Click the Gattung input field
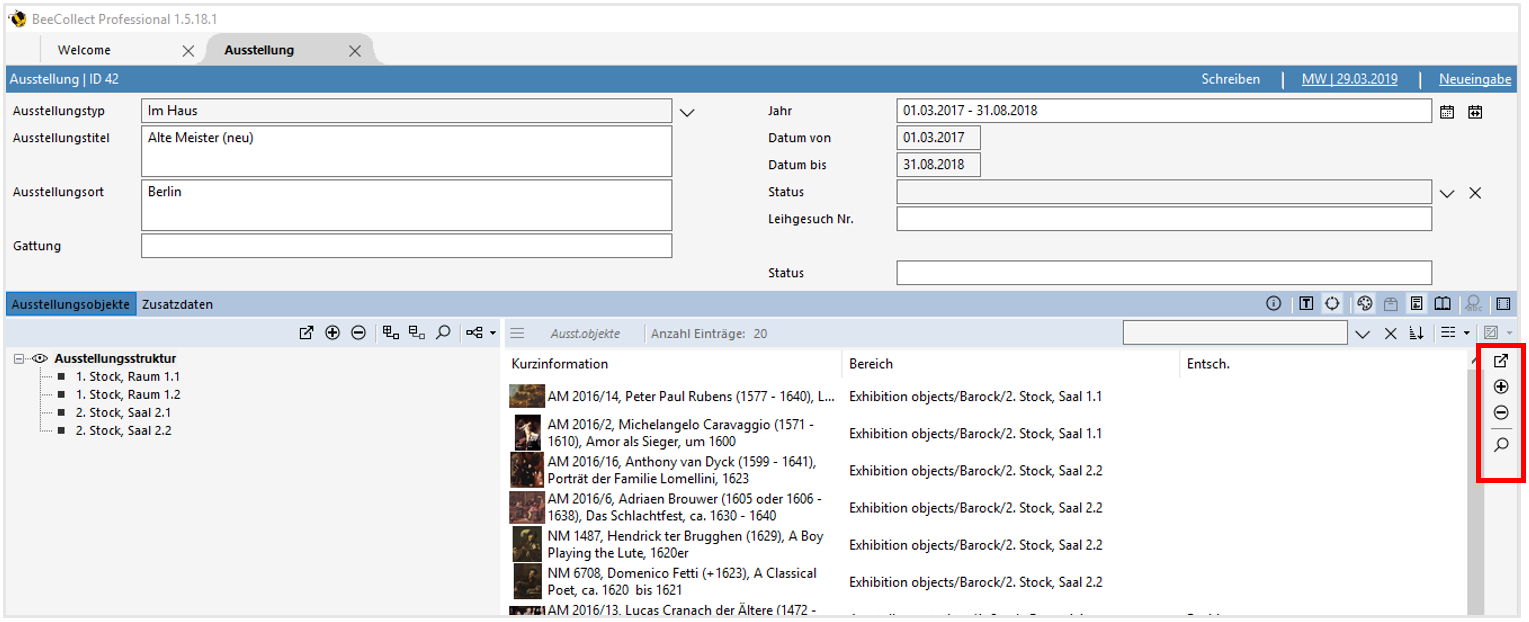 (x=406, y=246)
